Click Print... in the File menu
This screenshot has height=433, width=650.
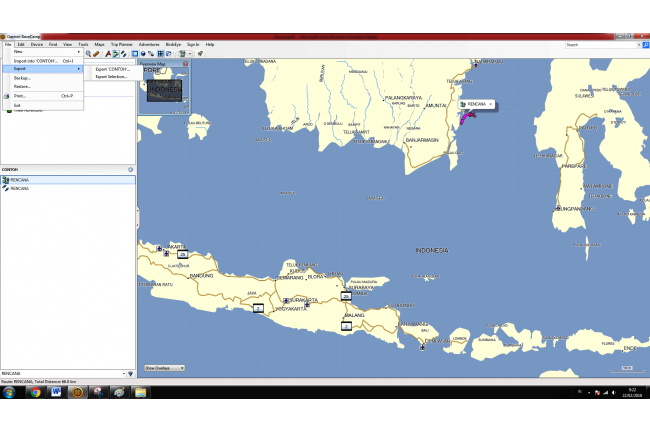(20, 96)
